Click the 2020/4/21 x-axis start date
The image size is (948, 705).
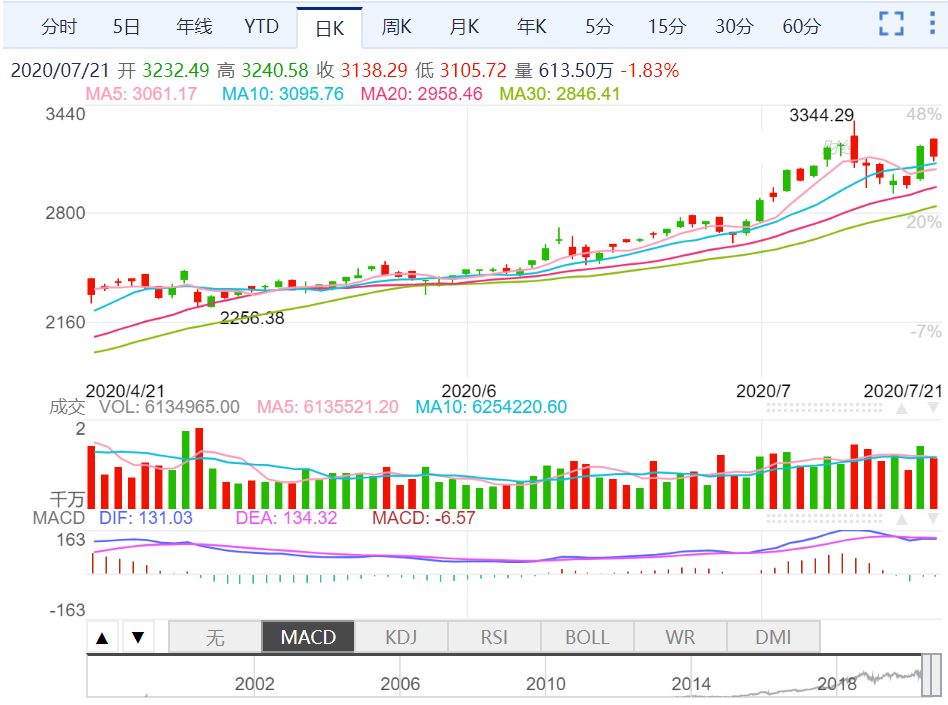[x=125, y=391]
